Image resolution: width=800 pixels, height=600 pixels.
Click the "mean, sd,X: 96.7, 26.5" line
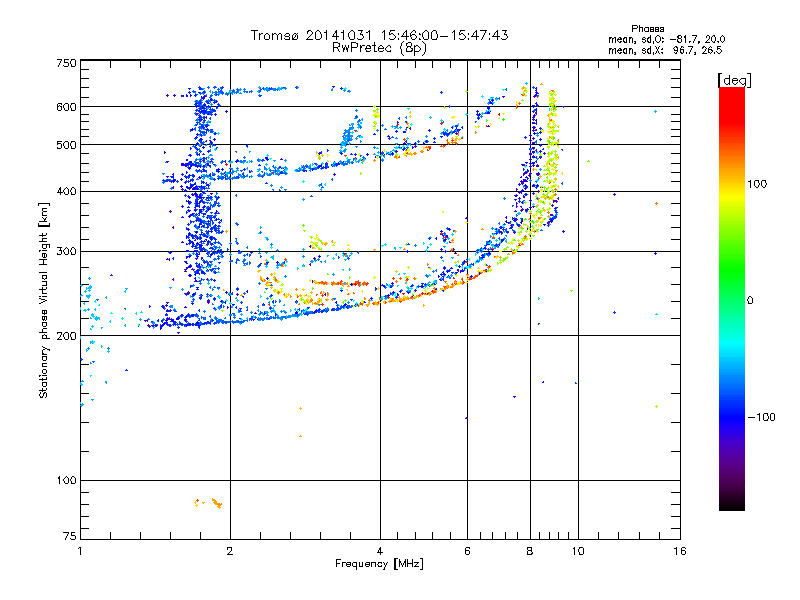pyautogui.click(x=665, y=50)
